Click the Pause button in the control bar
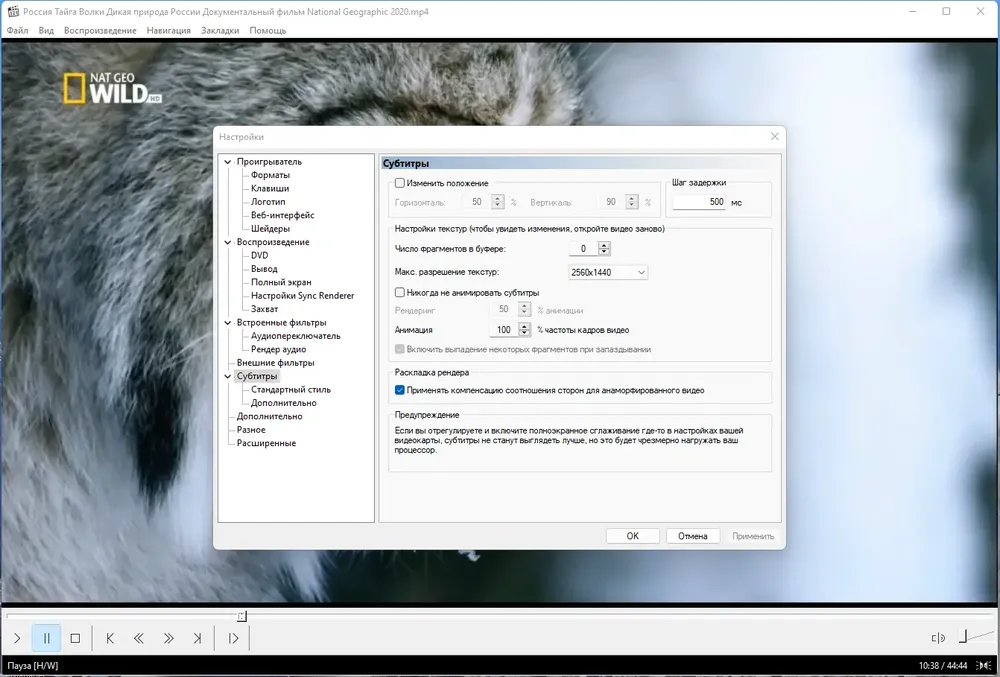Image resolution: width=1000 pixels, height=677 pixels. coord(46,638)
